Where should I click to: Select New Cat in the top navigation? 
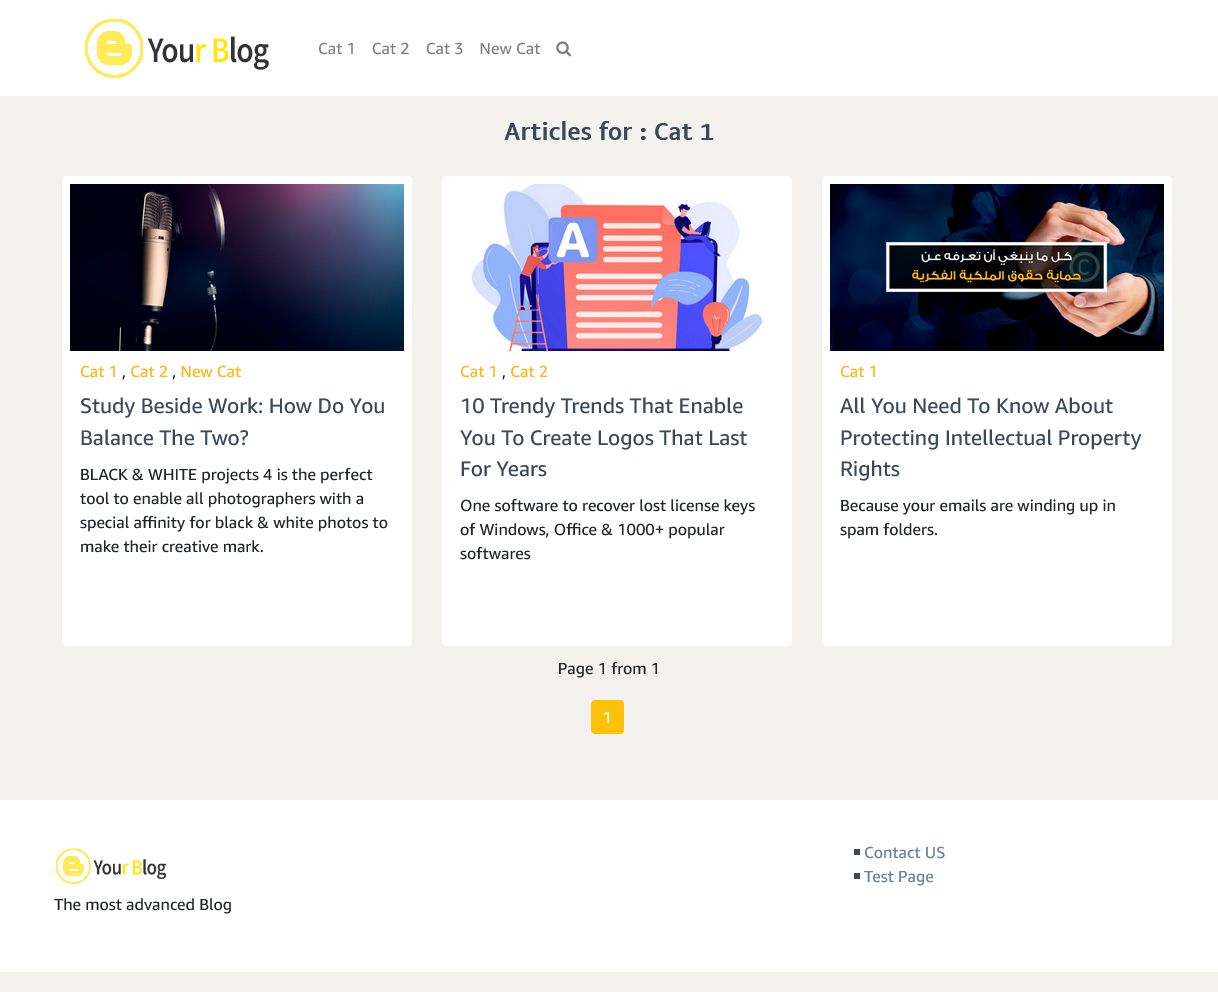tap(510, 49)
